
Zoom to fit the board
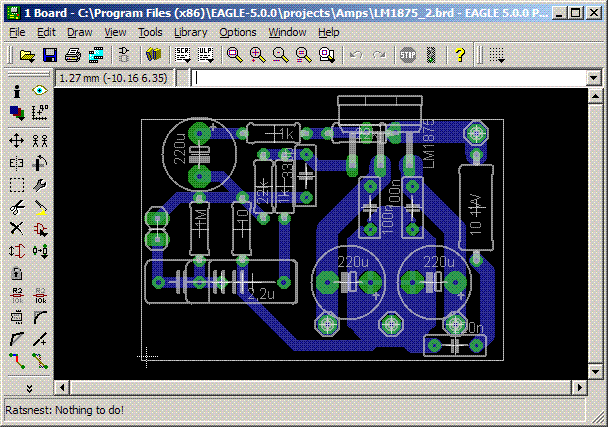coord(235,55)
